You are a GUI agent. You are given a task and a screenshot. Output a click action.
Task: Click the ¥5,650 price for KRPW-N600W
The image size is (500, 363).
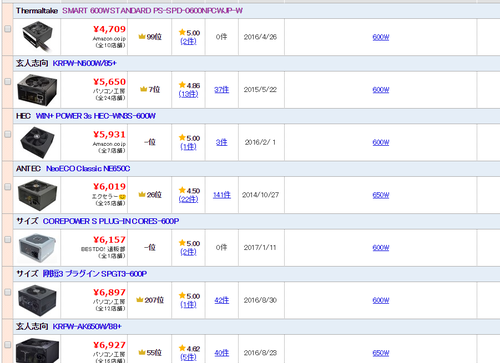coord(109,82)
